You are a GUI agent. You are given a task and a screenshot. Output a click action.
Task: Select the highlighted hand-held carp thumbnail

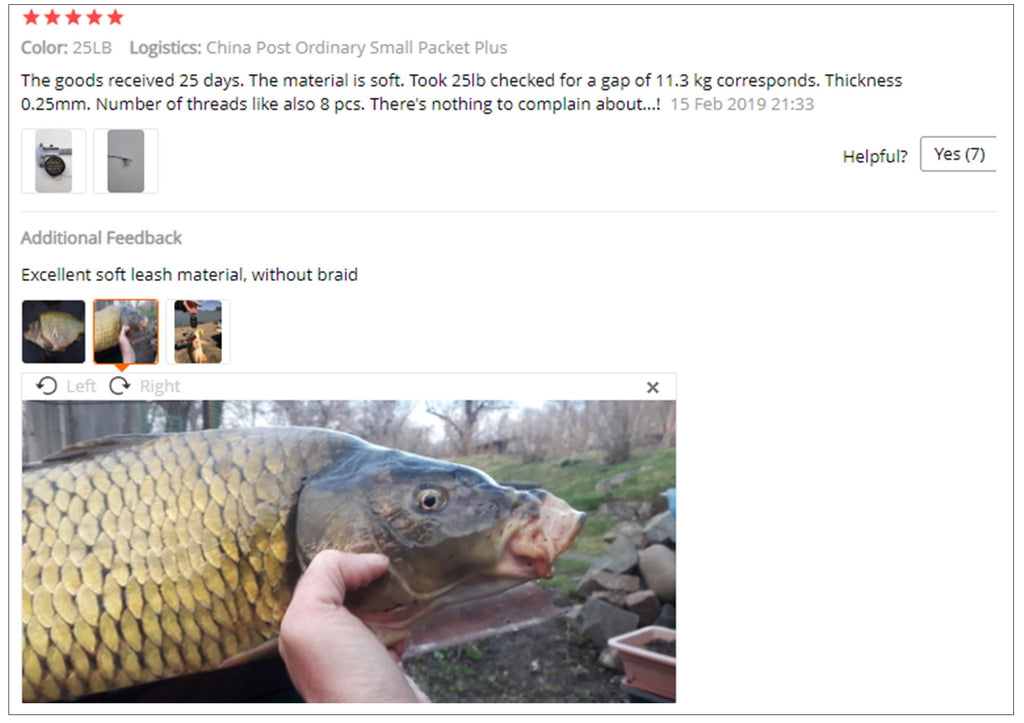coord(125,332)
